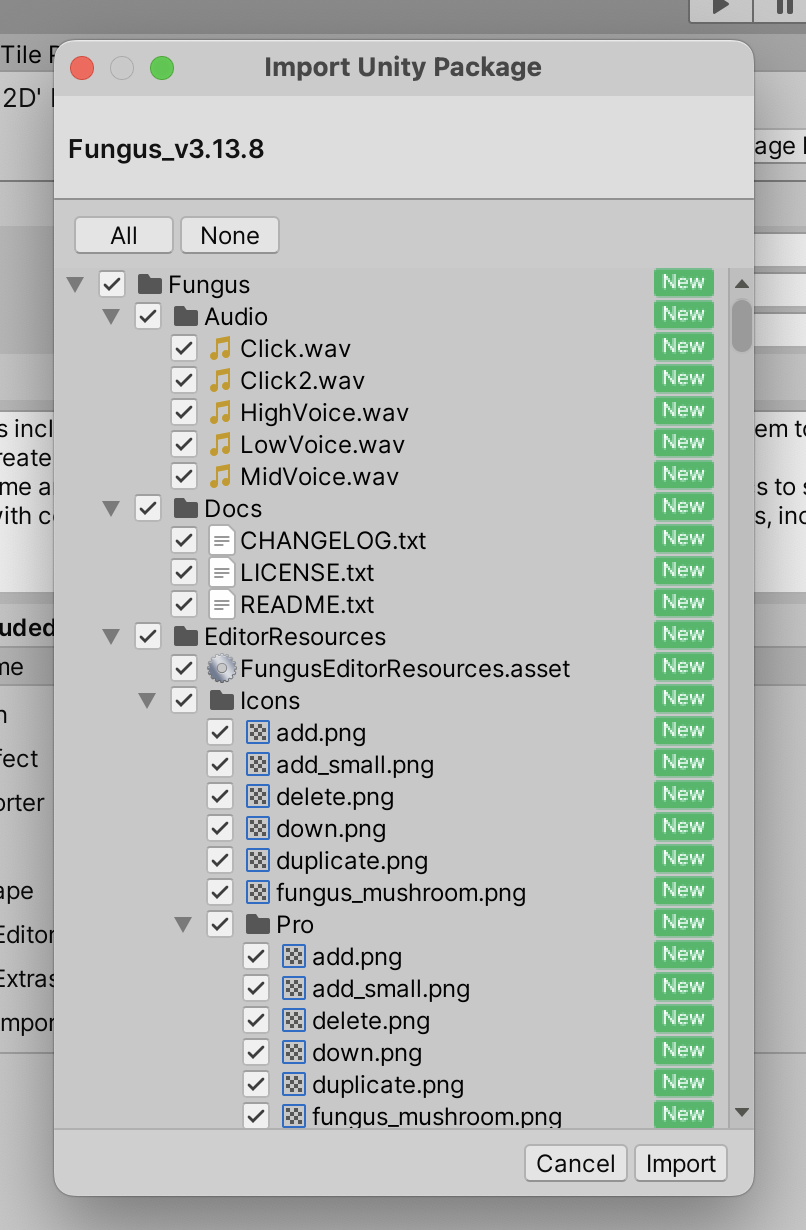
Task: Click the image icon of duplicate.png under Pro
Action: 293,1085
